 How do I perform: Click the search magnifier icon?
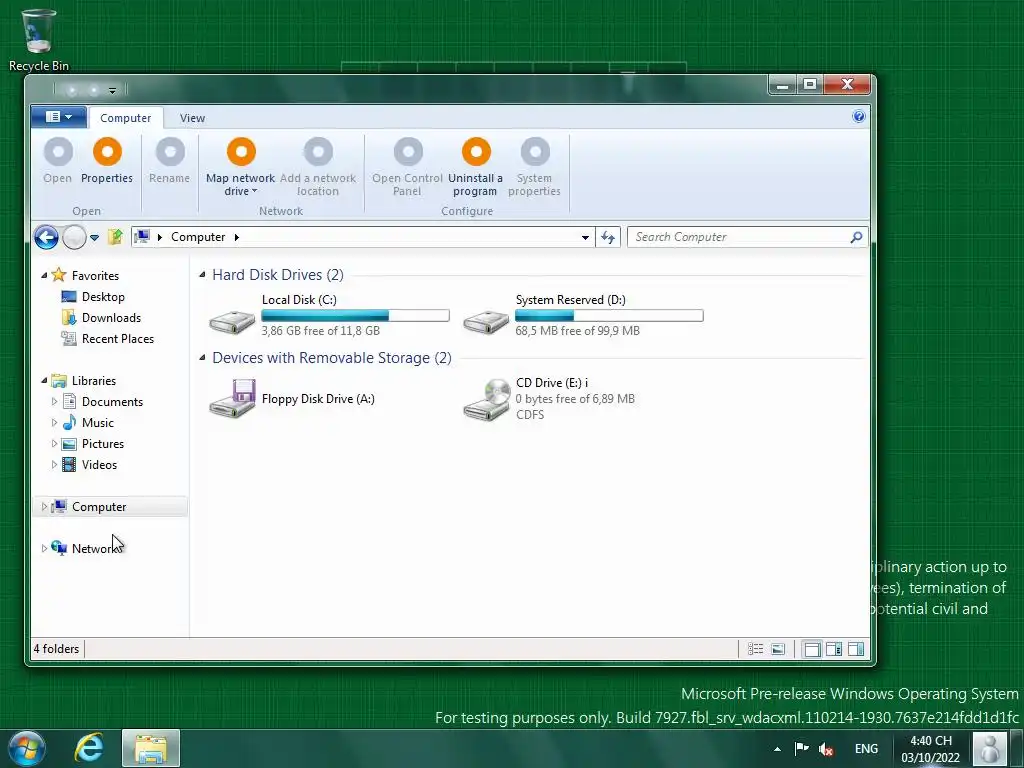(856, 237)
